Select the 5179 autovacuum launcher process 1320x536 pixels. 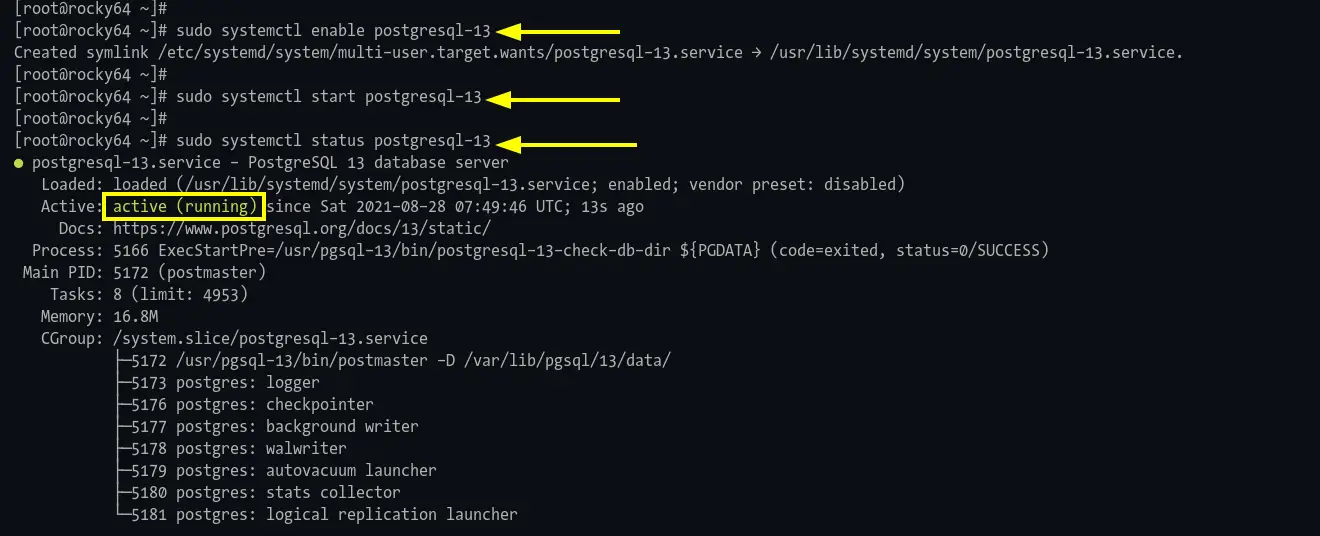coord(276,470)
